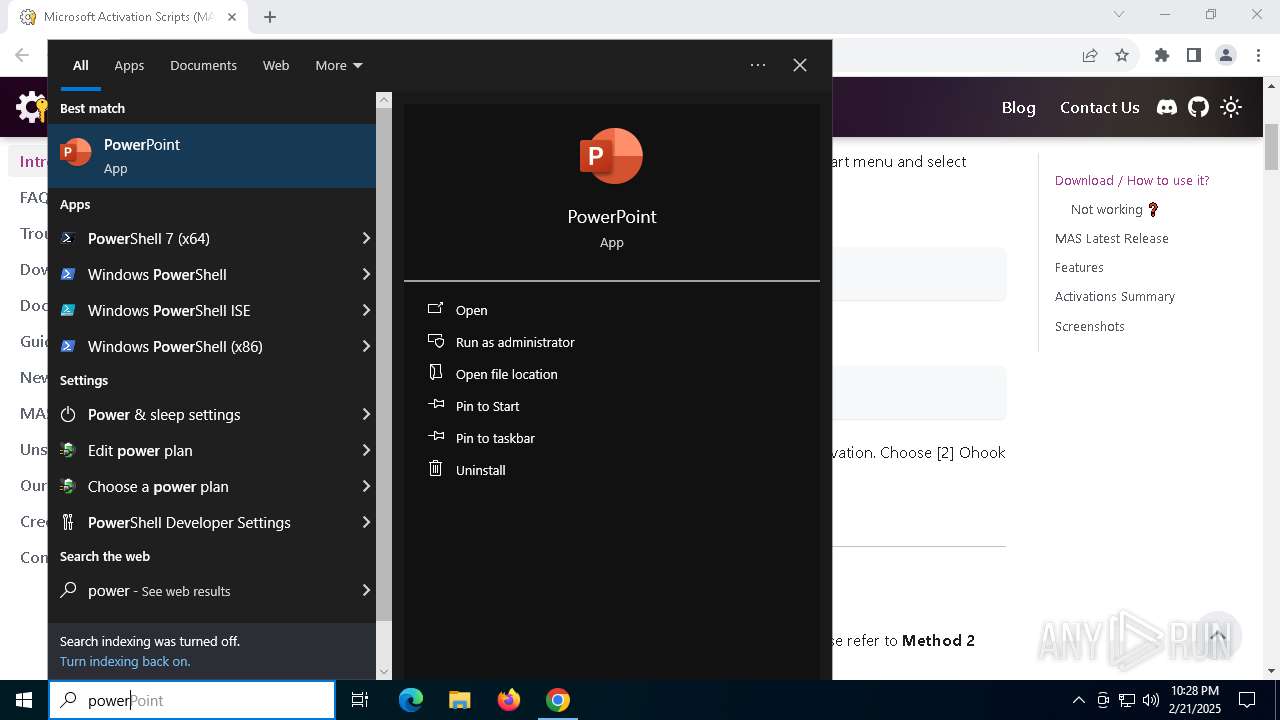Switch to the Web search tab
Screen dimensions: 1280x720
(276, 65)
